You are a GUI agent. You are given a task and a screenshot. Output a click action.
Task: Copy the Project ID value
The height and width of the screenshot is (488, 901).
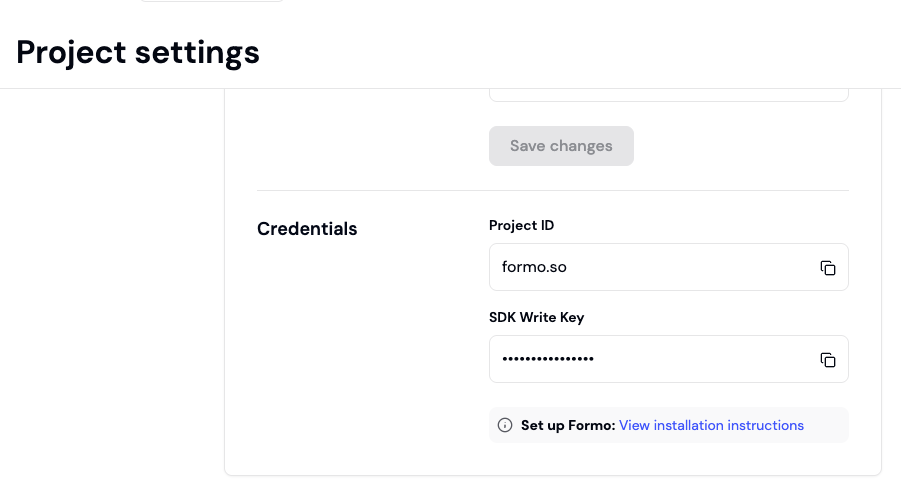click(827, 268)
